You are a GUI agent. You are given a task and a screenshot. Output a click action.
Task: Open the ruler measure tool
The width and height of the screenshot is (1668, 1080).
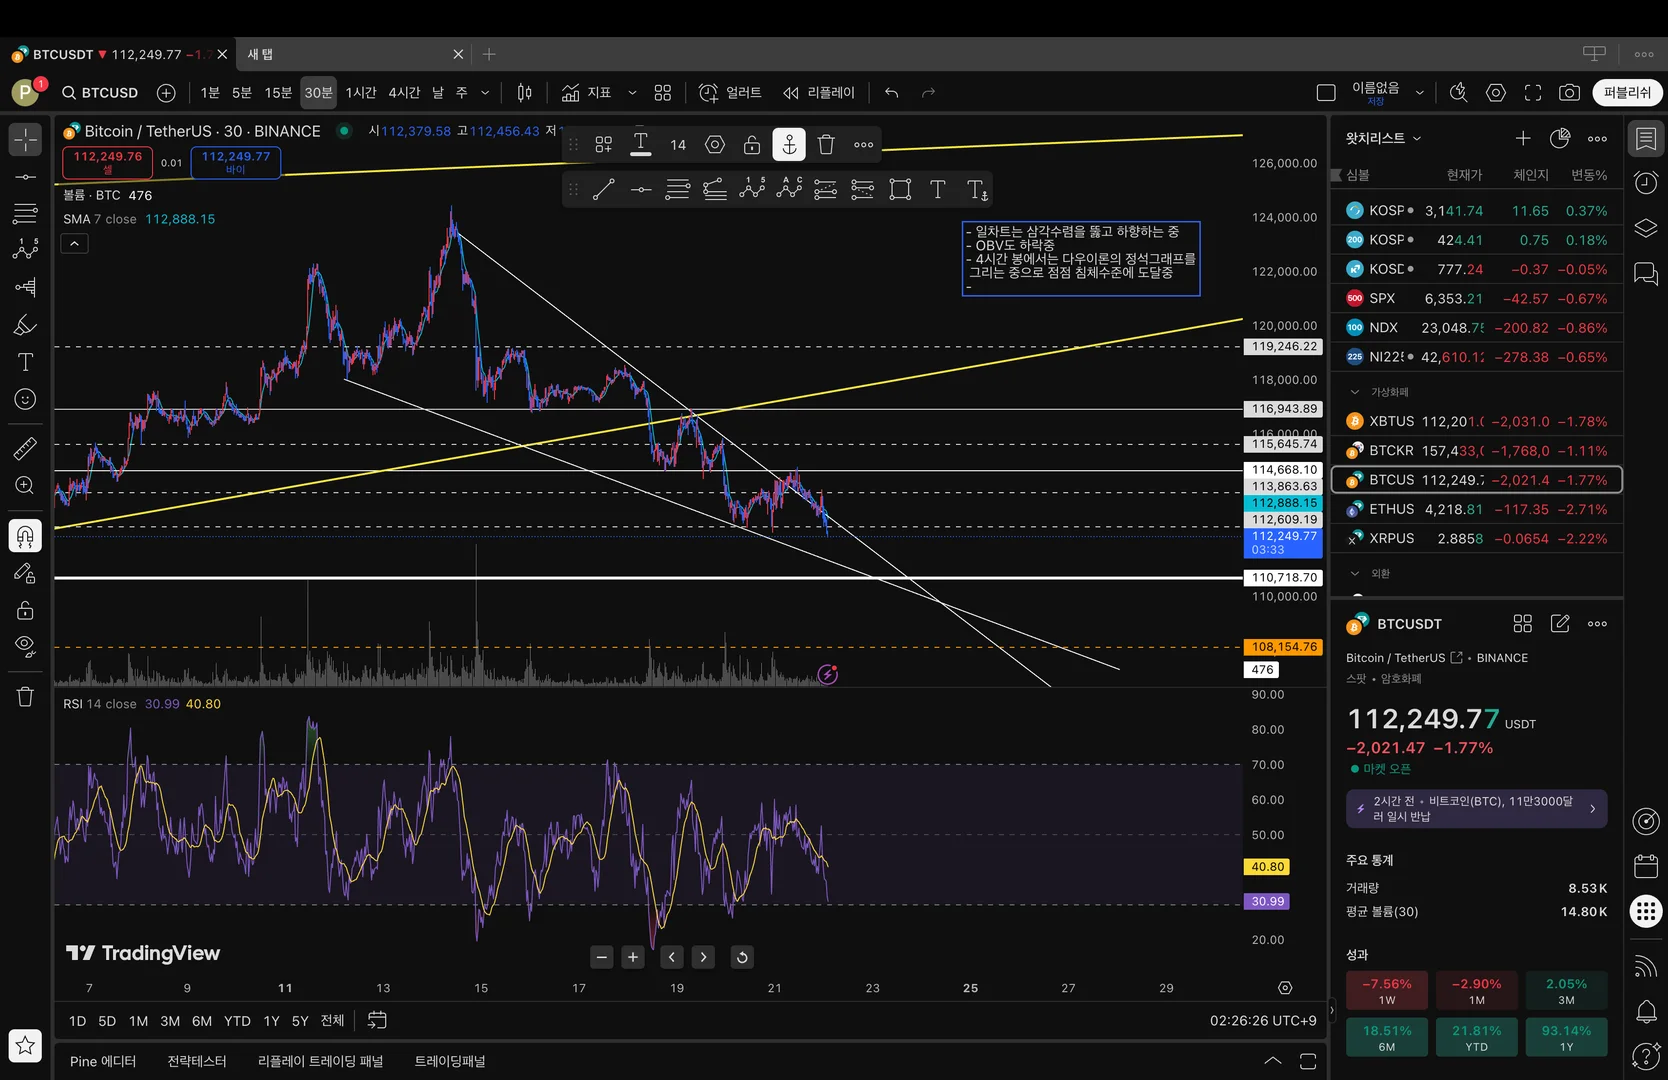(25, 449)
